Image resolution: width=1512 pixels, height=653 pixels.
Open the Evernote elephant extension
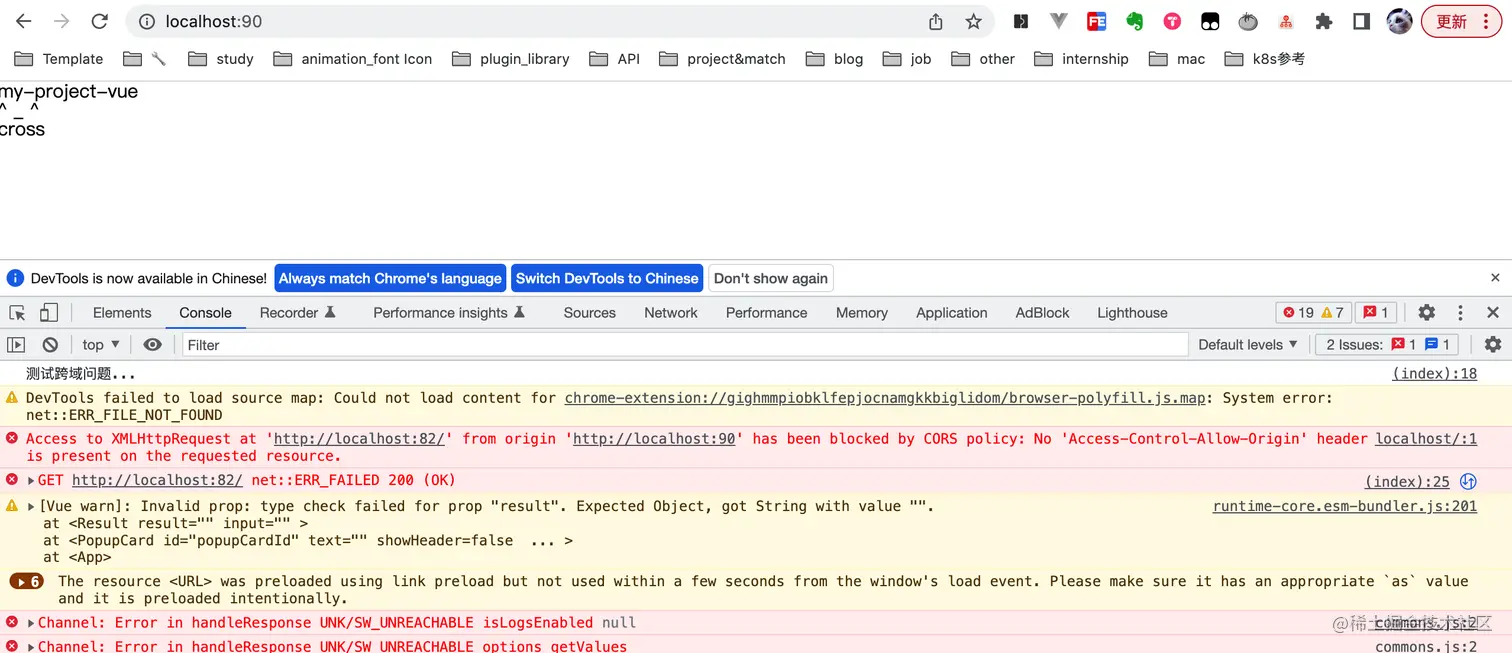click(1134, 21)
